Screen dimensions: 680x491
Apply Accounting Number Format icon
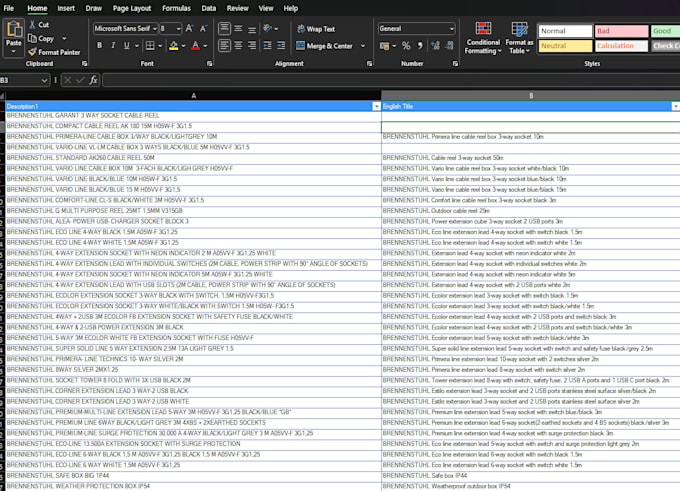[384, 46]
